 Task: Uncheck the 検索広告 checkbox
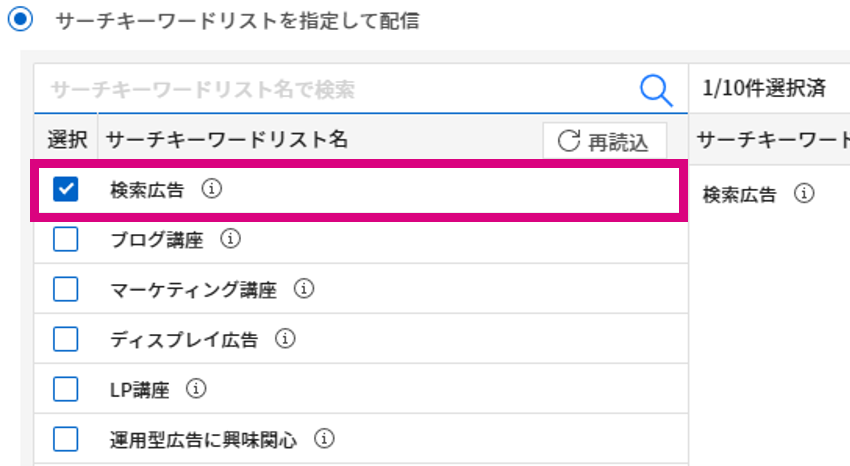tap(66, 189)
